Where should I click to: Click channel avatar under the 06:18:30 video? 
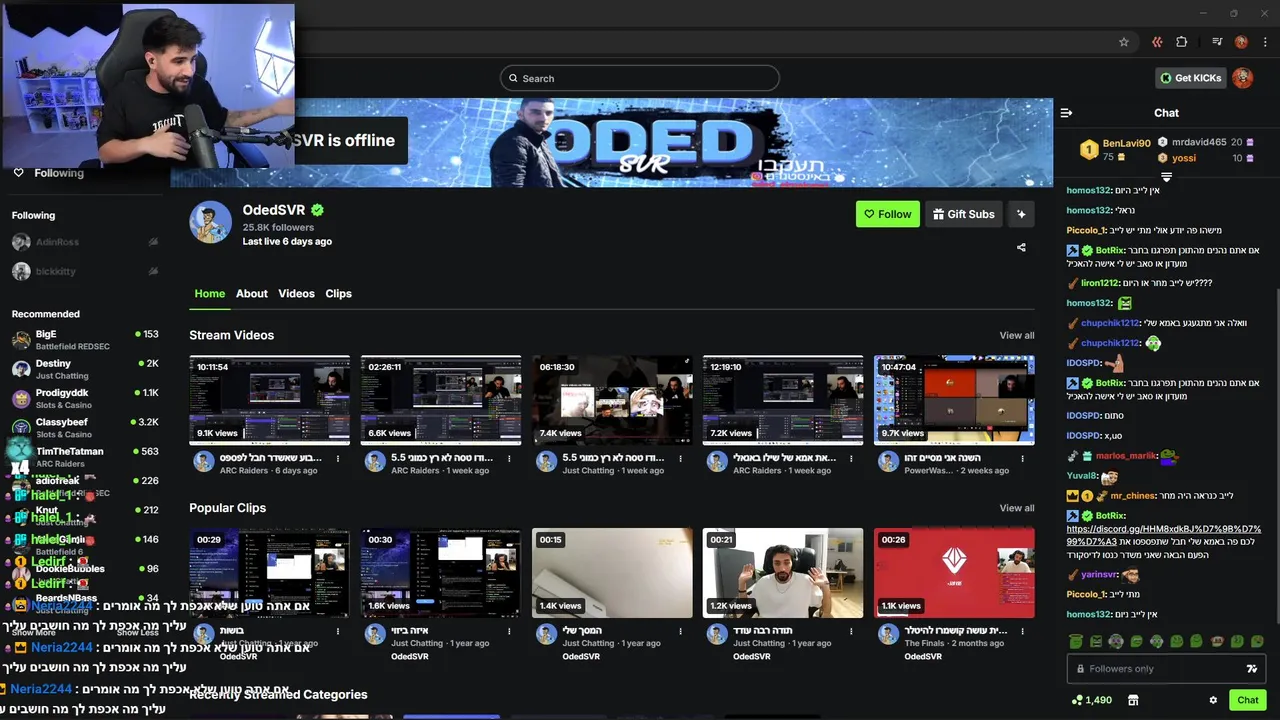[x=546, y=461]
